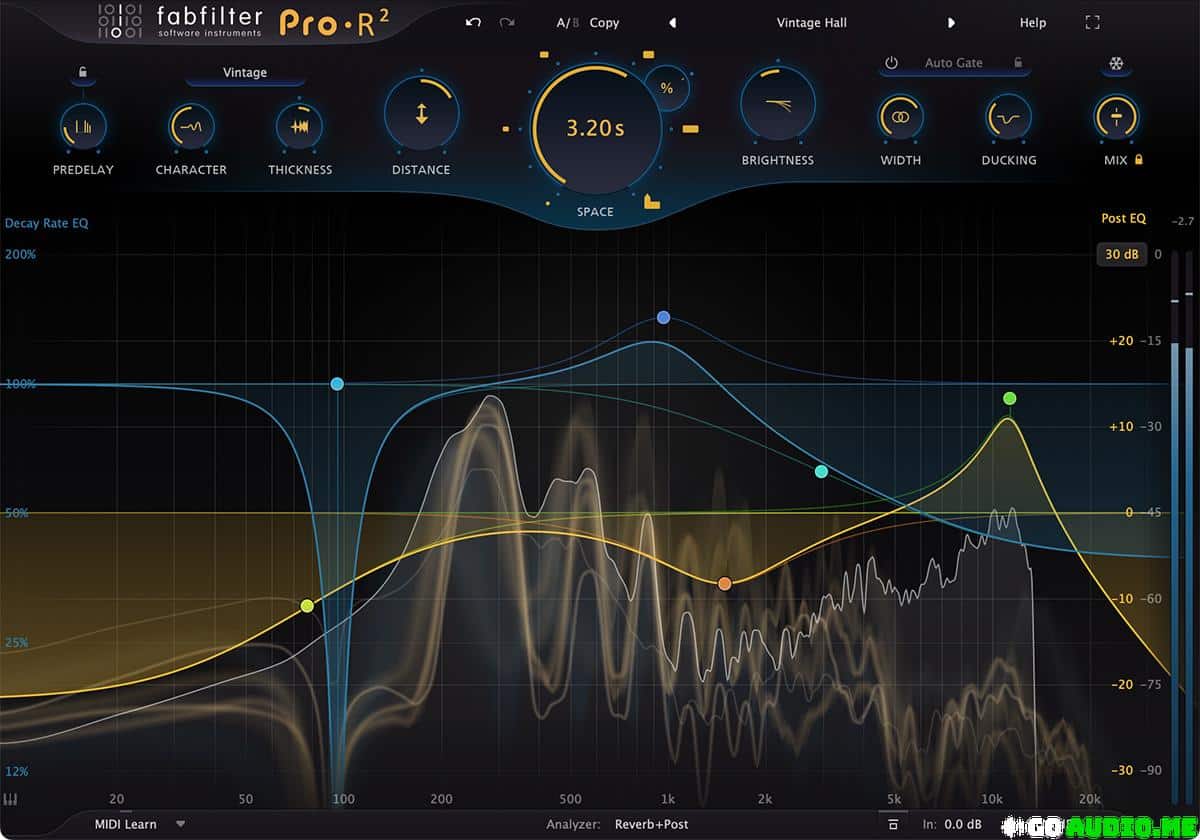Toggle the lock beside Auto Gate

(1018, 63)
